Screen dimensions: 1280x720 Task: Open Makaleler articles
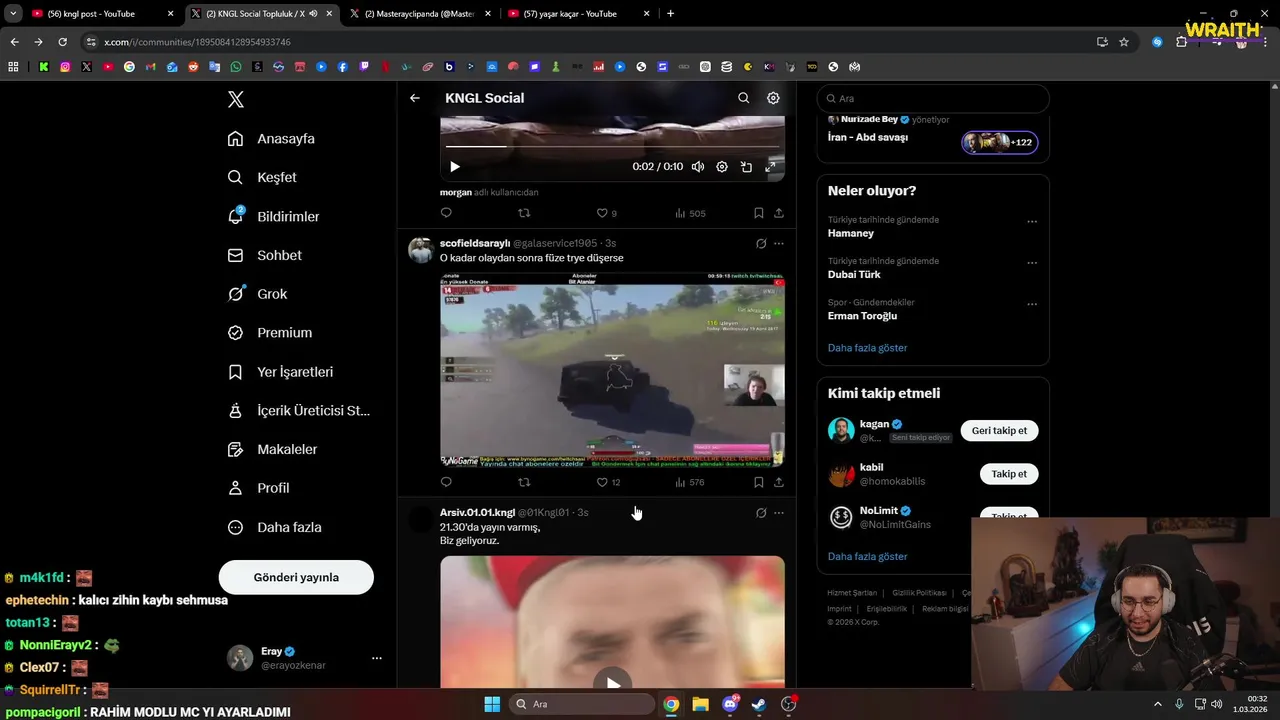tap(272, 450)
